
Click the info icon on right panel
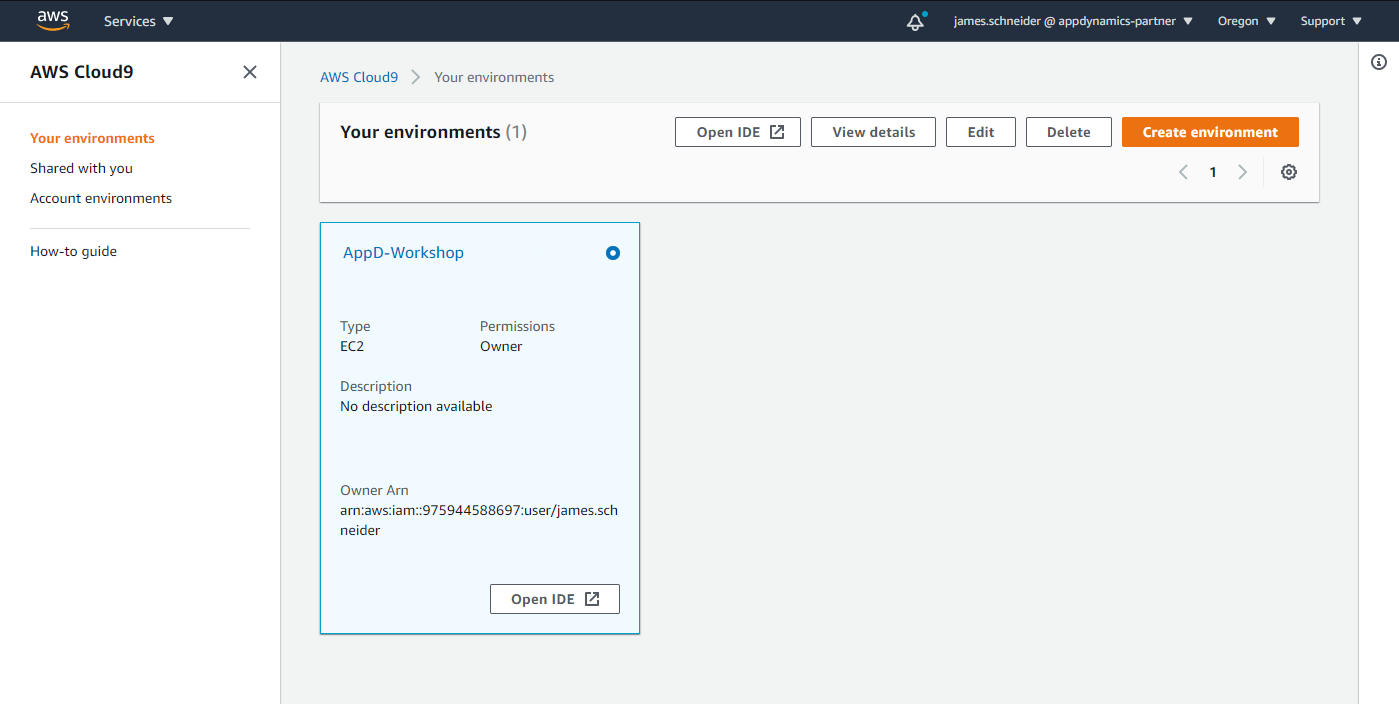pos(1379,62)
